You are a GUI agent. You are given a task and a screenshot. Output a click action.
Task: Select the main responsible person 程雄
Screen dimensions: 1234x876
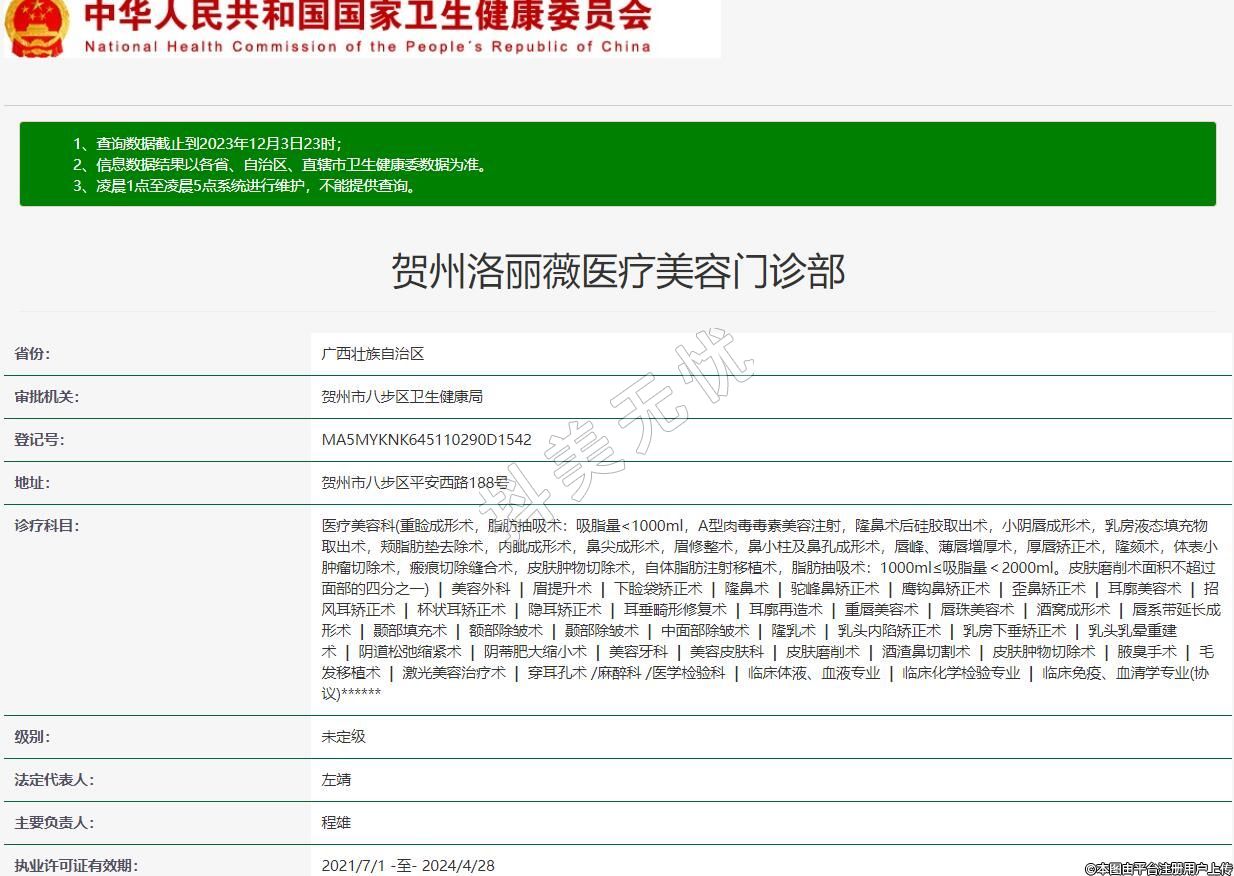336,823
